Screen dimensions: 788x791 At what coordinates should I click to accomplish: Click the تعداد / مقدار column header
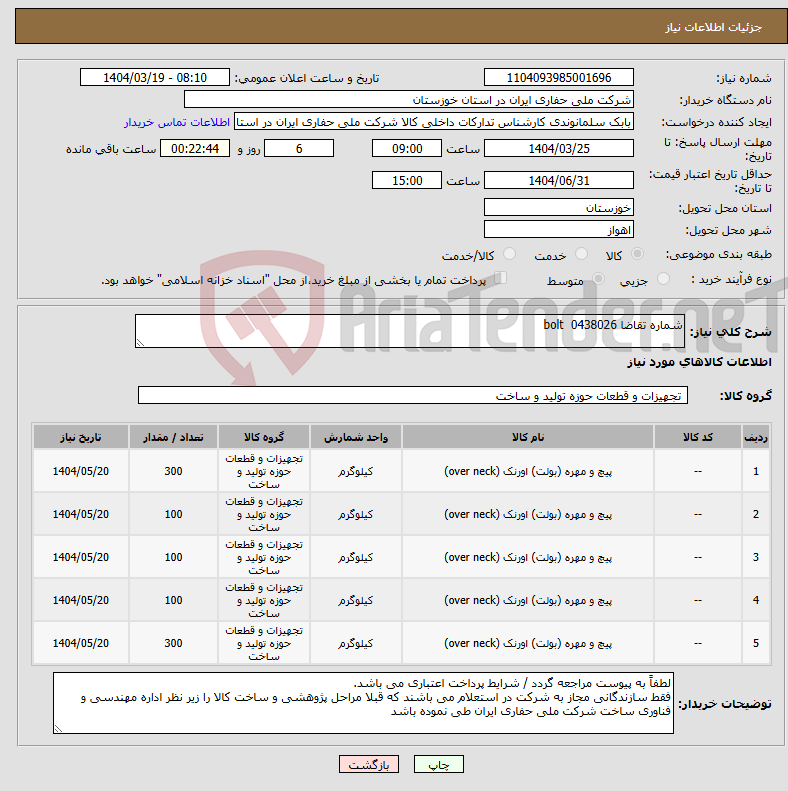(173, 437)
